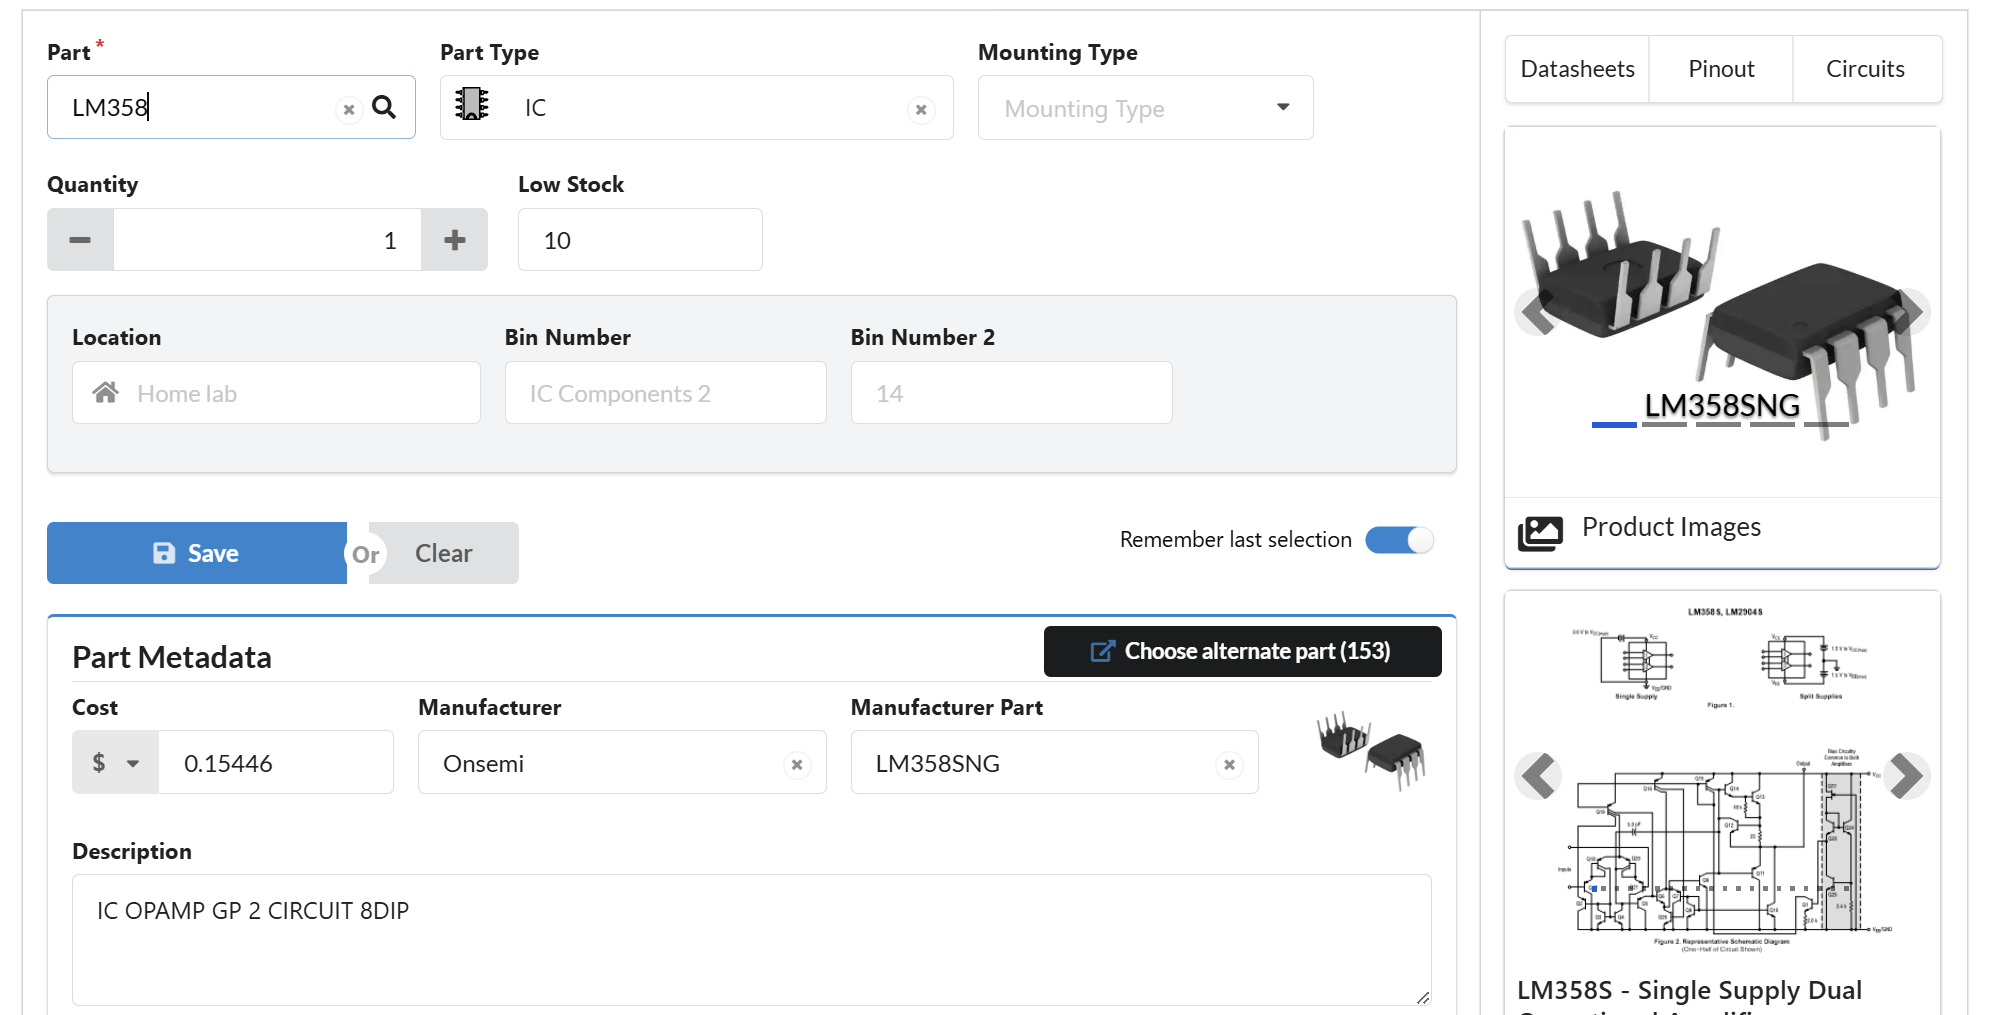The image size is (1991, 1015).
Task: Open the cost currency dropdown
Action: (x=115, y=763)
